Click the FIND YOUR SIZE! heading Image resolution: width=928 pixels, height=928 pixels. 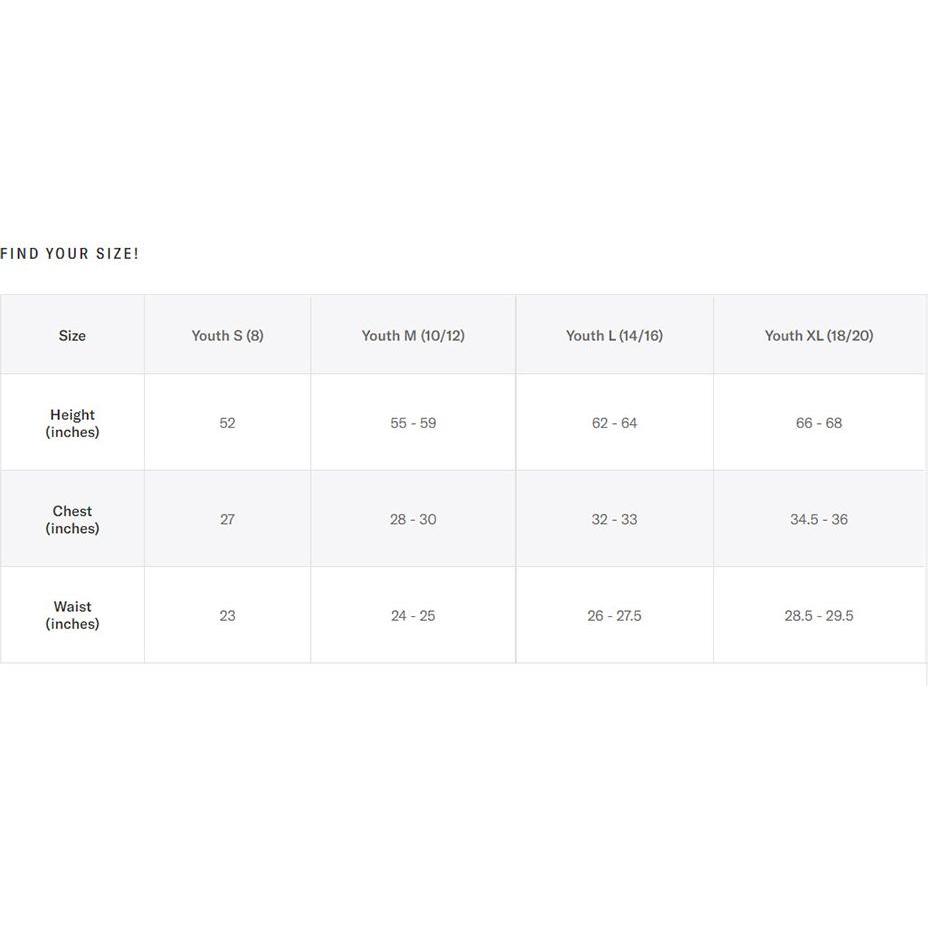69,254
